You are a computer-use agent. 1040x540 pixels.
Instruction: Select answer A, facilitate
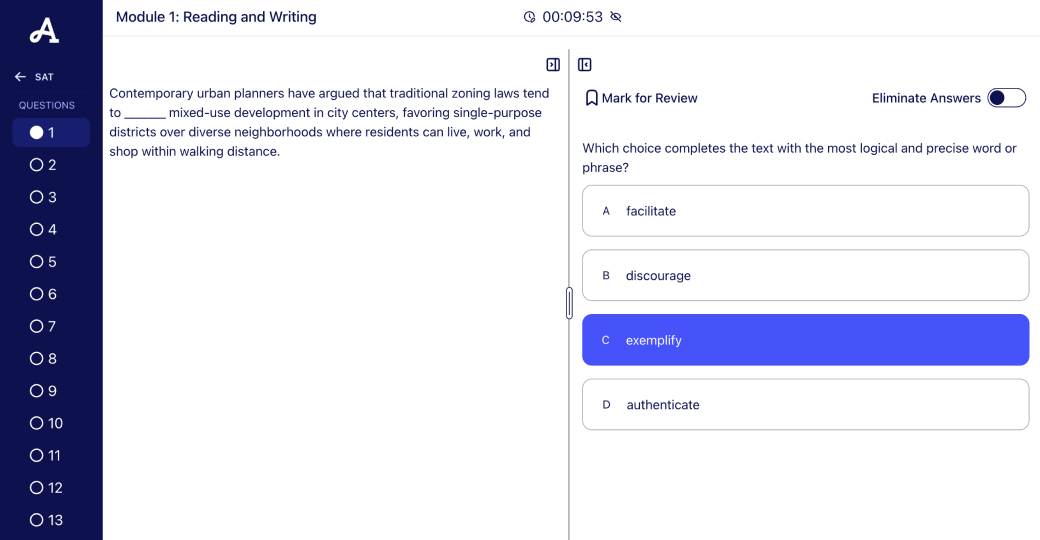pyautogui.click(x=805, y=211)
